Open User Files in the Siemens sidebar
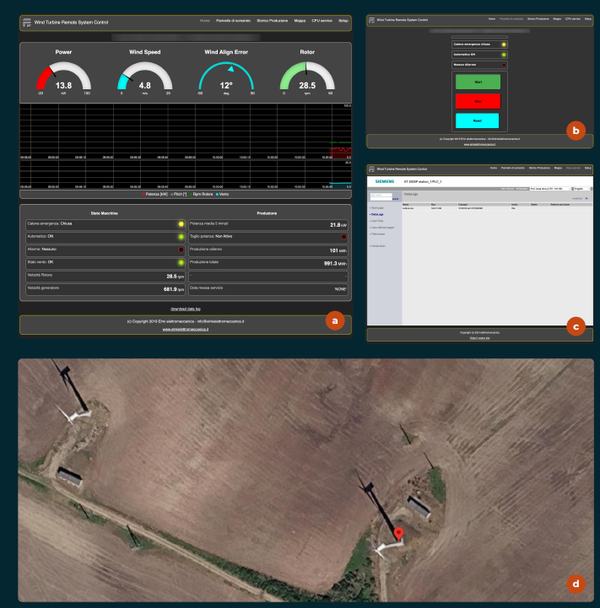 pyautogui.click(x=377, y=221)
